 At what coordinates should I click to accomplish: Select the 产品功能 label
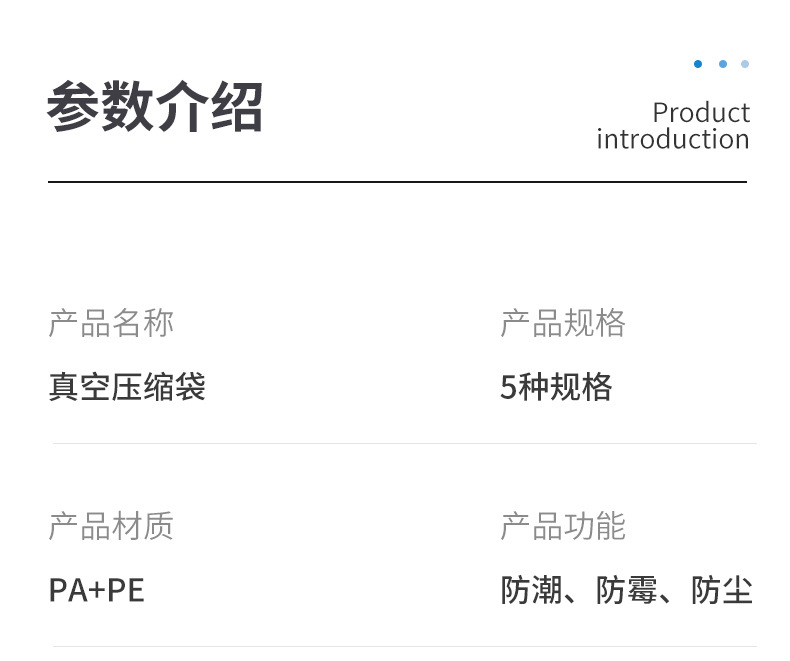tap(563, 526)
